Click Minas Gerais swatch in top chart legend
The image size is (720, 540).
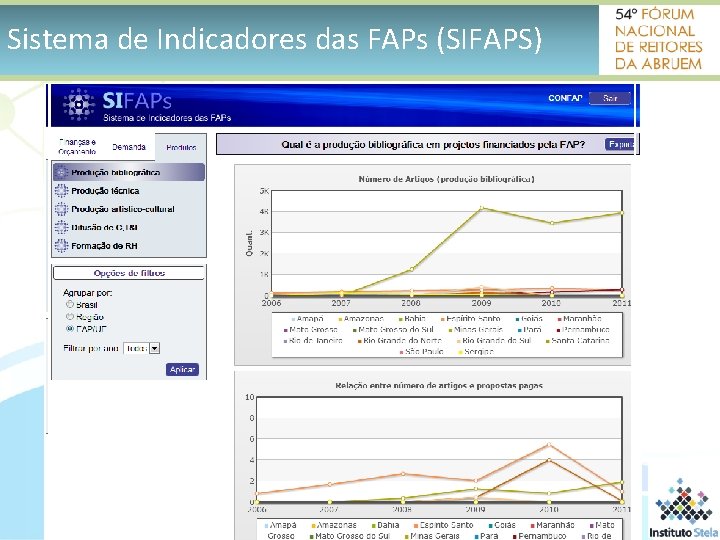coord(450,330)
